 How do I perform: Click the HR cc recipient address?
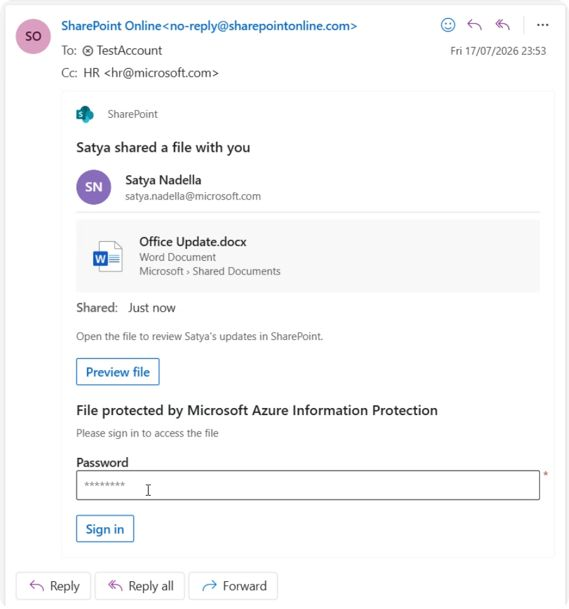151,73
